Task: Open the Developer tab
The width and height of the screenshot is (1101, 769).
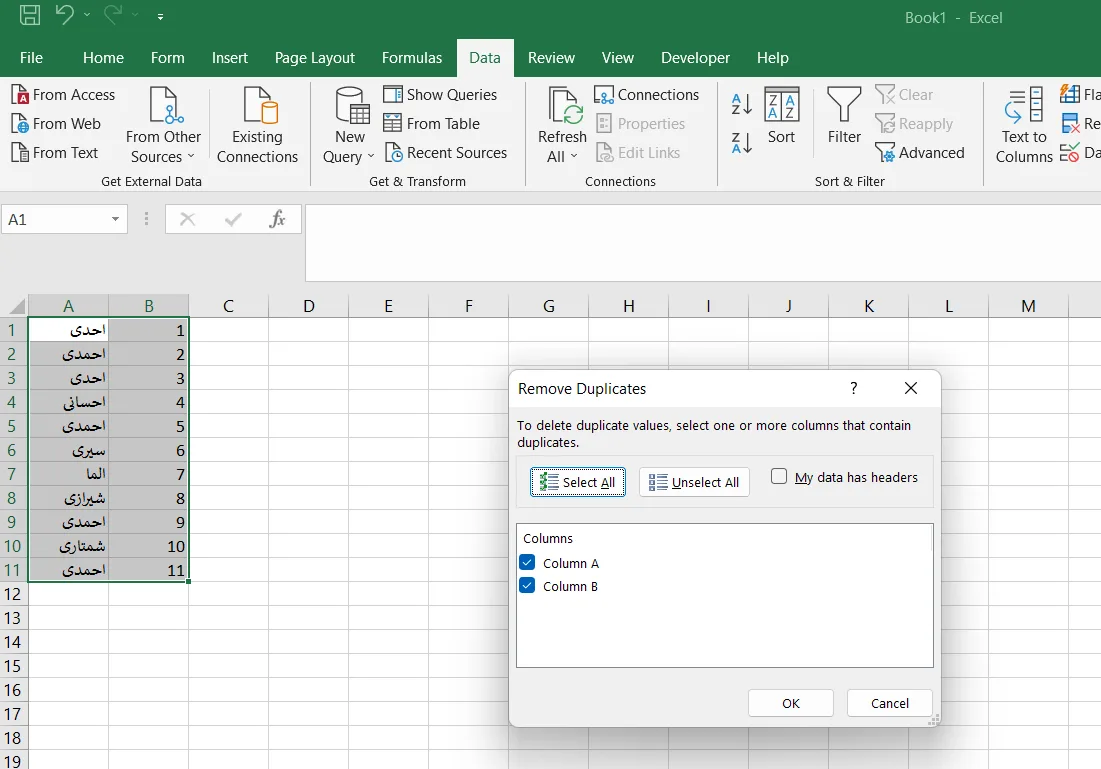Action: [695, 58]
